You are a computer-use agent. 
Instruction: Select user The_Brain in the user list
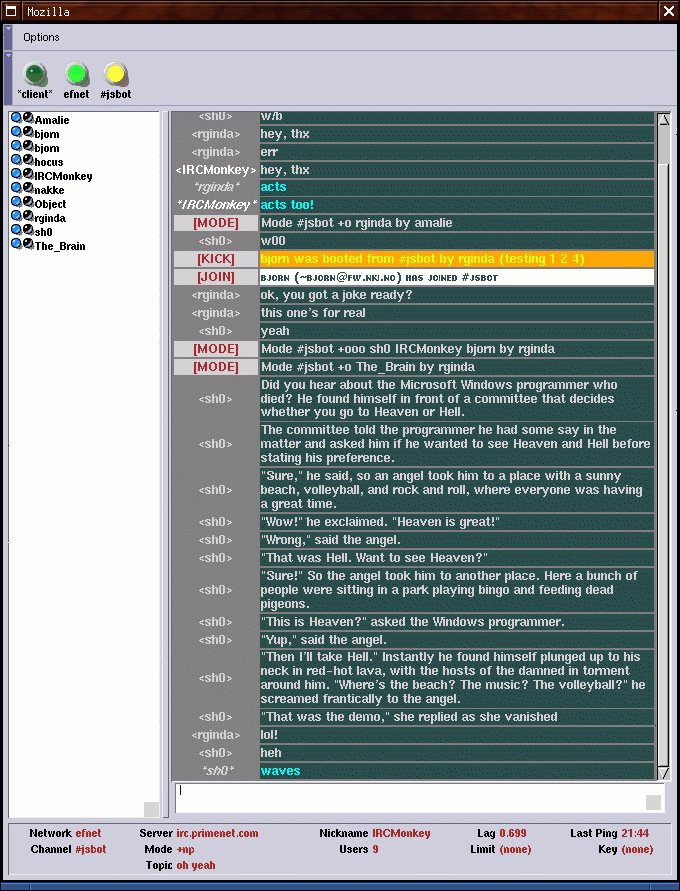point(60,246)
